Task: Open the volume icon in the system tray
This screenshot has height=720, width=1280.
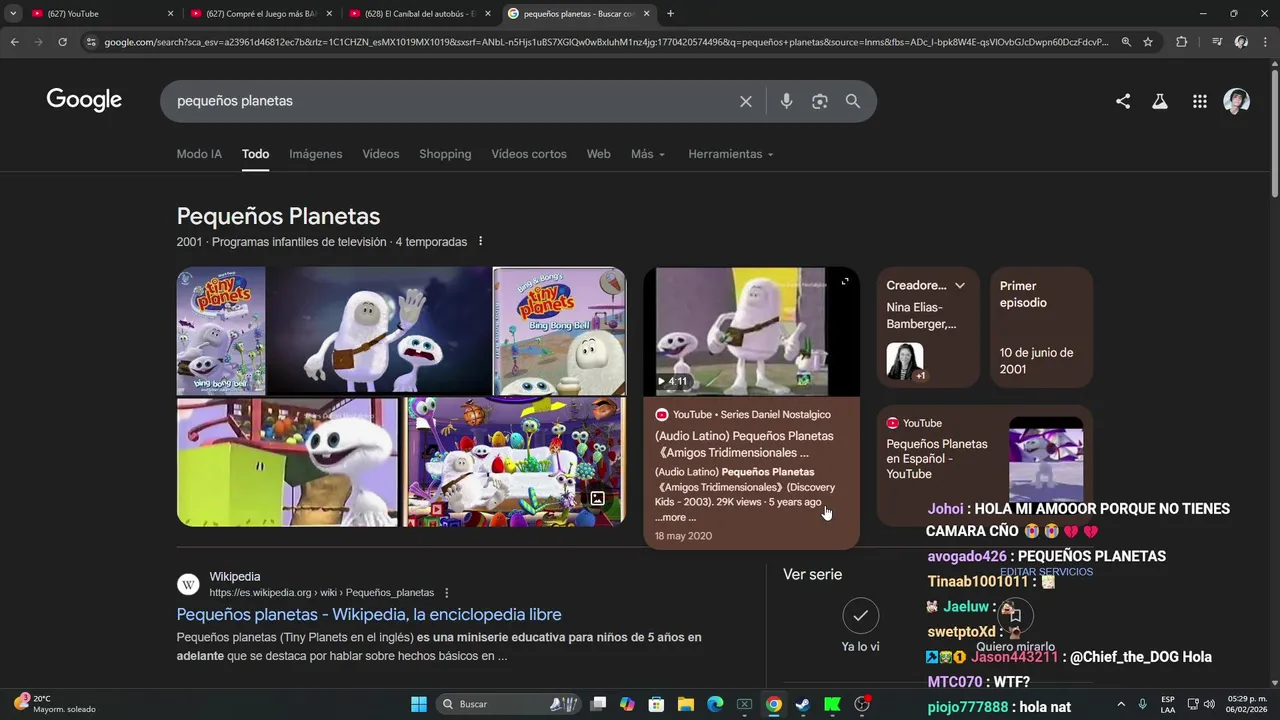Action: 1209,704
